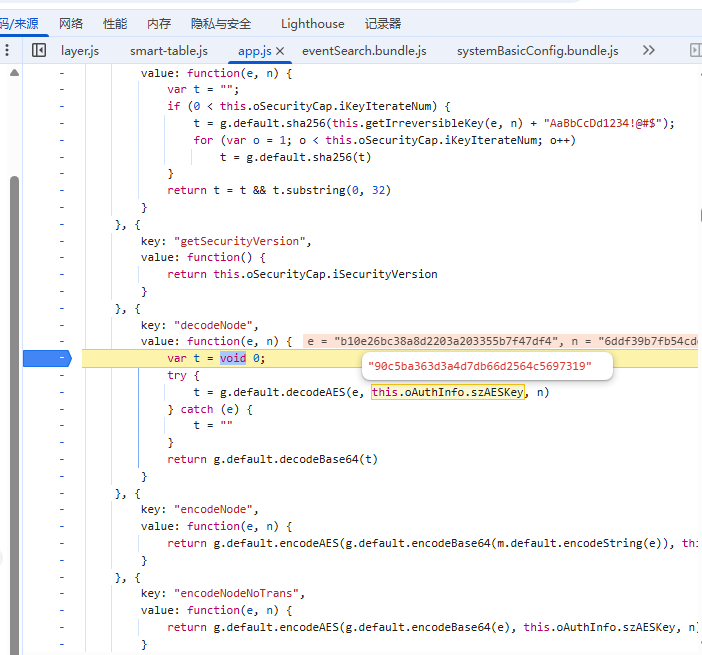Open the 隐私与安全 panel tab
Image resolution: width=702 pixels, height=655 pixels.
coord(221,24)
